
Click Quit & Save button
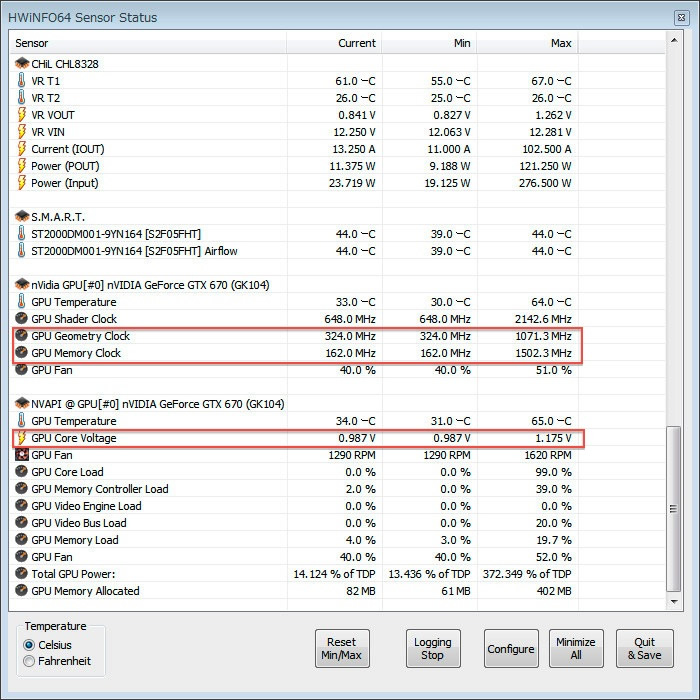pos(645,648)
